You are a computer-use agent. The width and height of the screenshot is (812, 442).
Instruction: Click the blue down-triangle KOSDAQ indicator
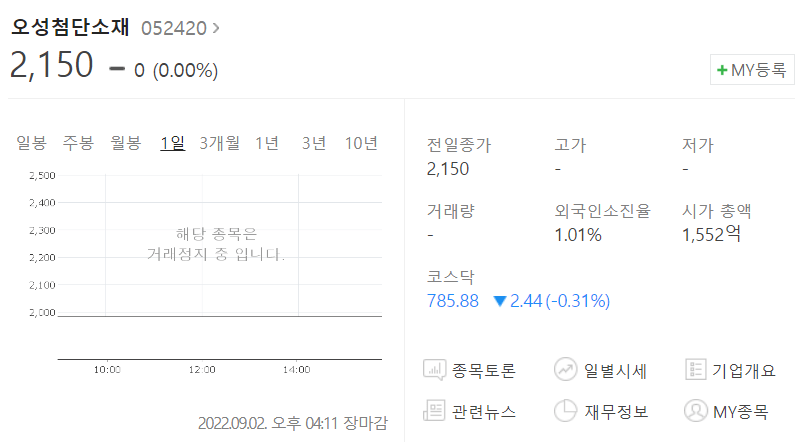(500, 301)
